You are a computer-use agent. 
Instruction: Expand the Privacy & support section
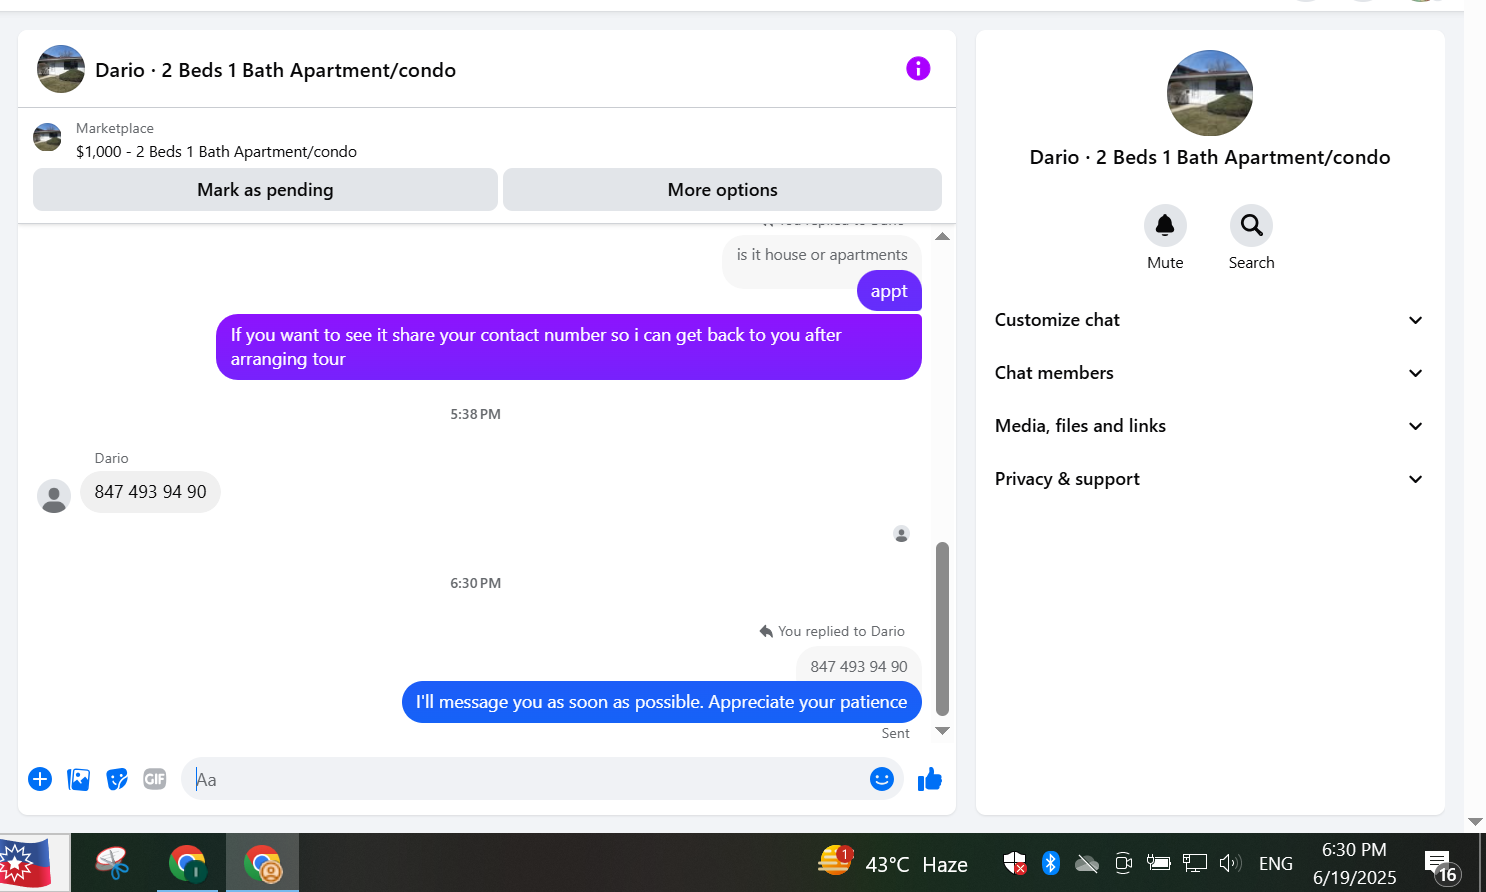click(1209, 479)
